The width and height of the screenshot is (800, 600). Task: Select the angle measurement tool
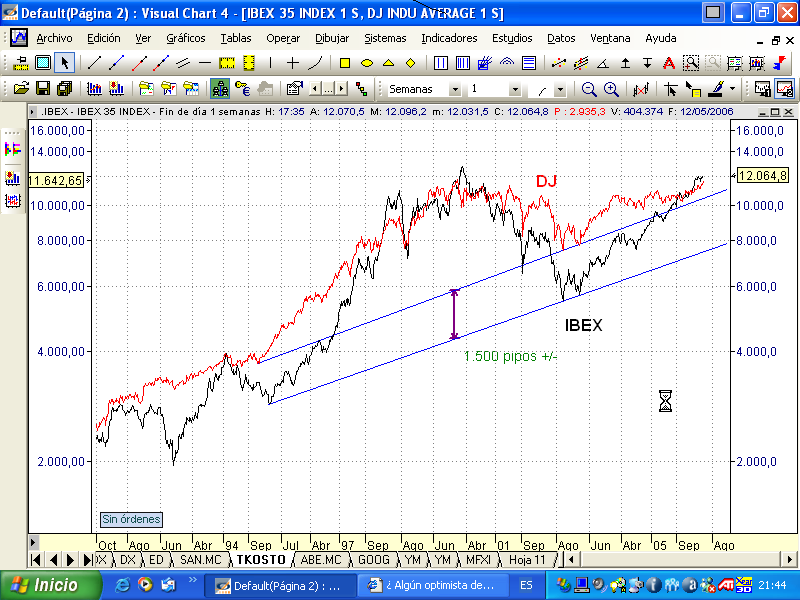603,63
